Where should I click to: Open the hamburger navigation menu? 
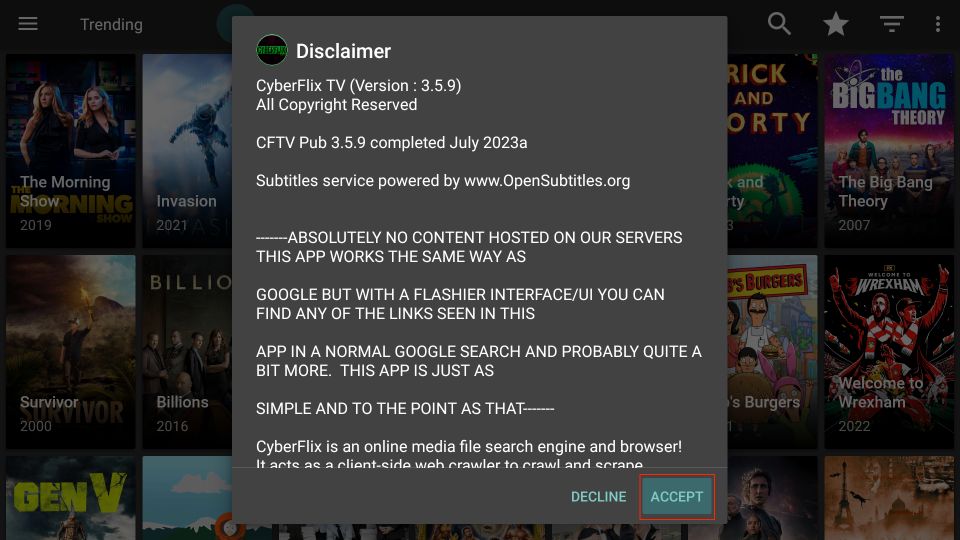28,24
